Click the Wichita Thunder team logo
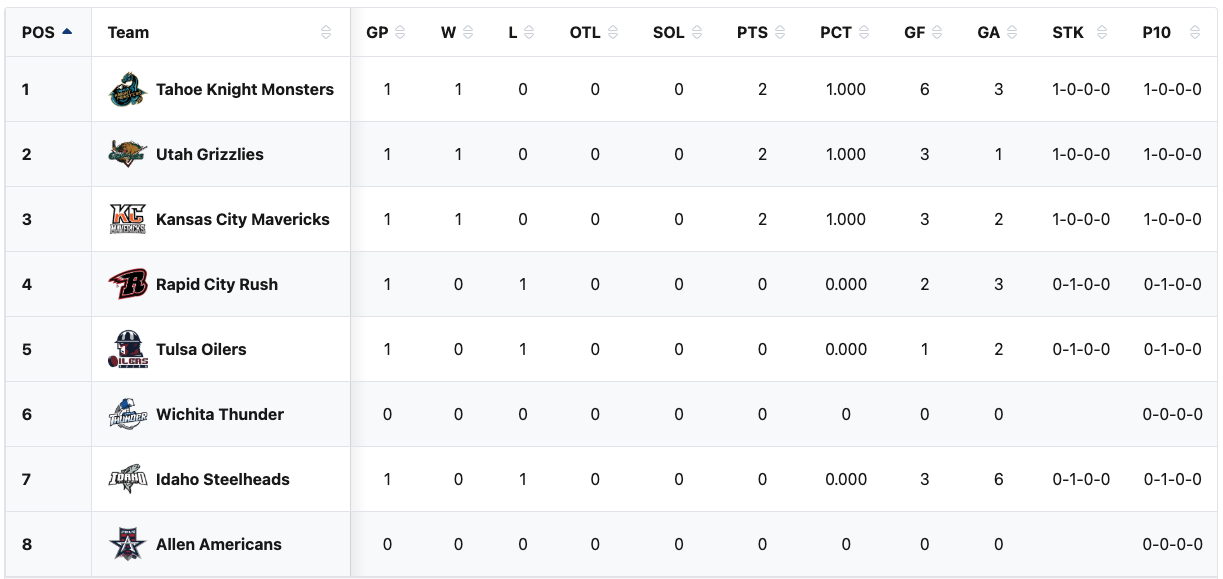The image size is (1223, 579). pyautogui.click(x=128, y=414)
